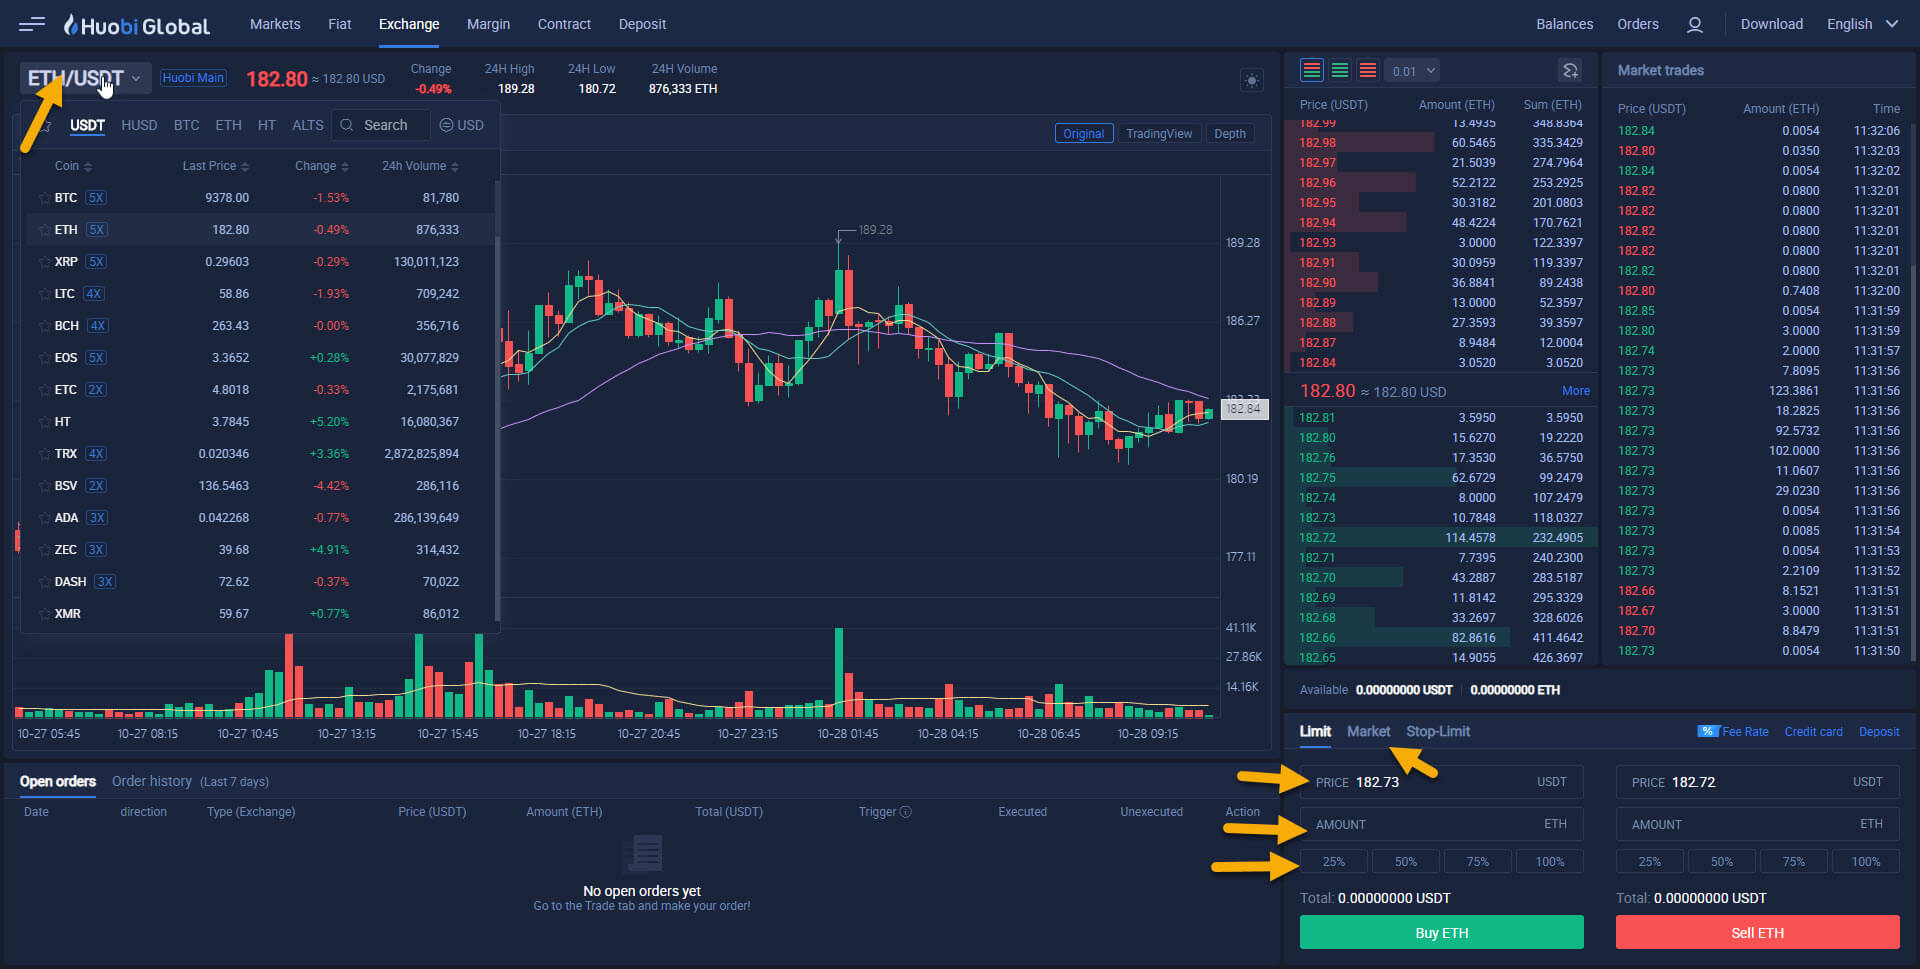Click the search magnifier icon in coin list
Screen dimensions: 1920x969
347,125
